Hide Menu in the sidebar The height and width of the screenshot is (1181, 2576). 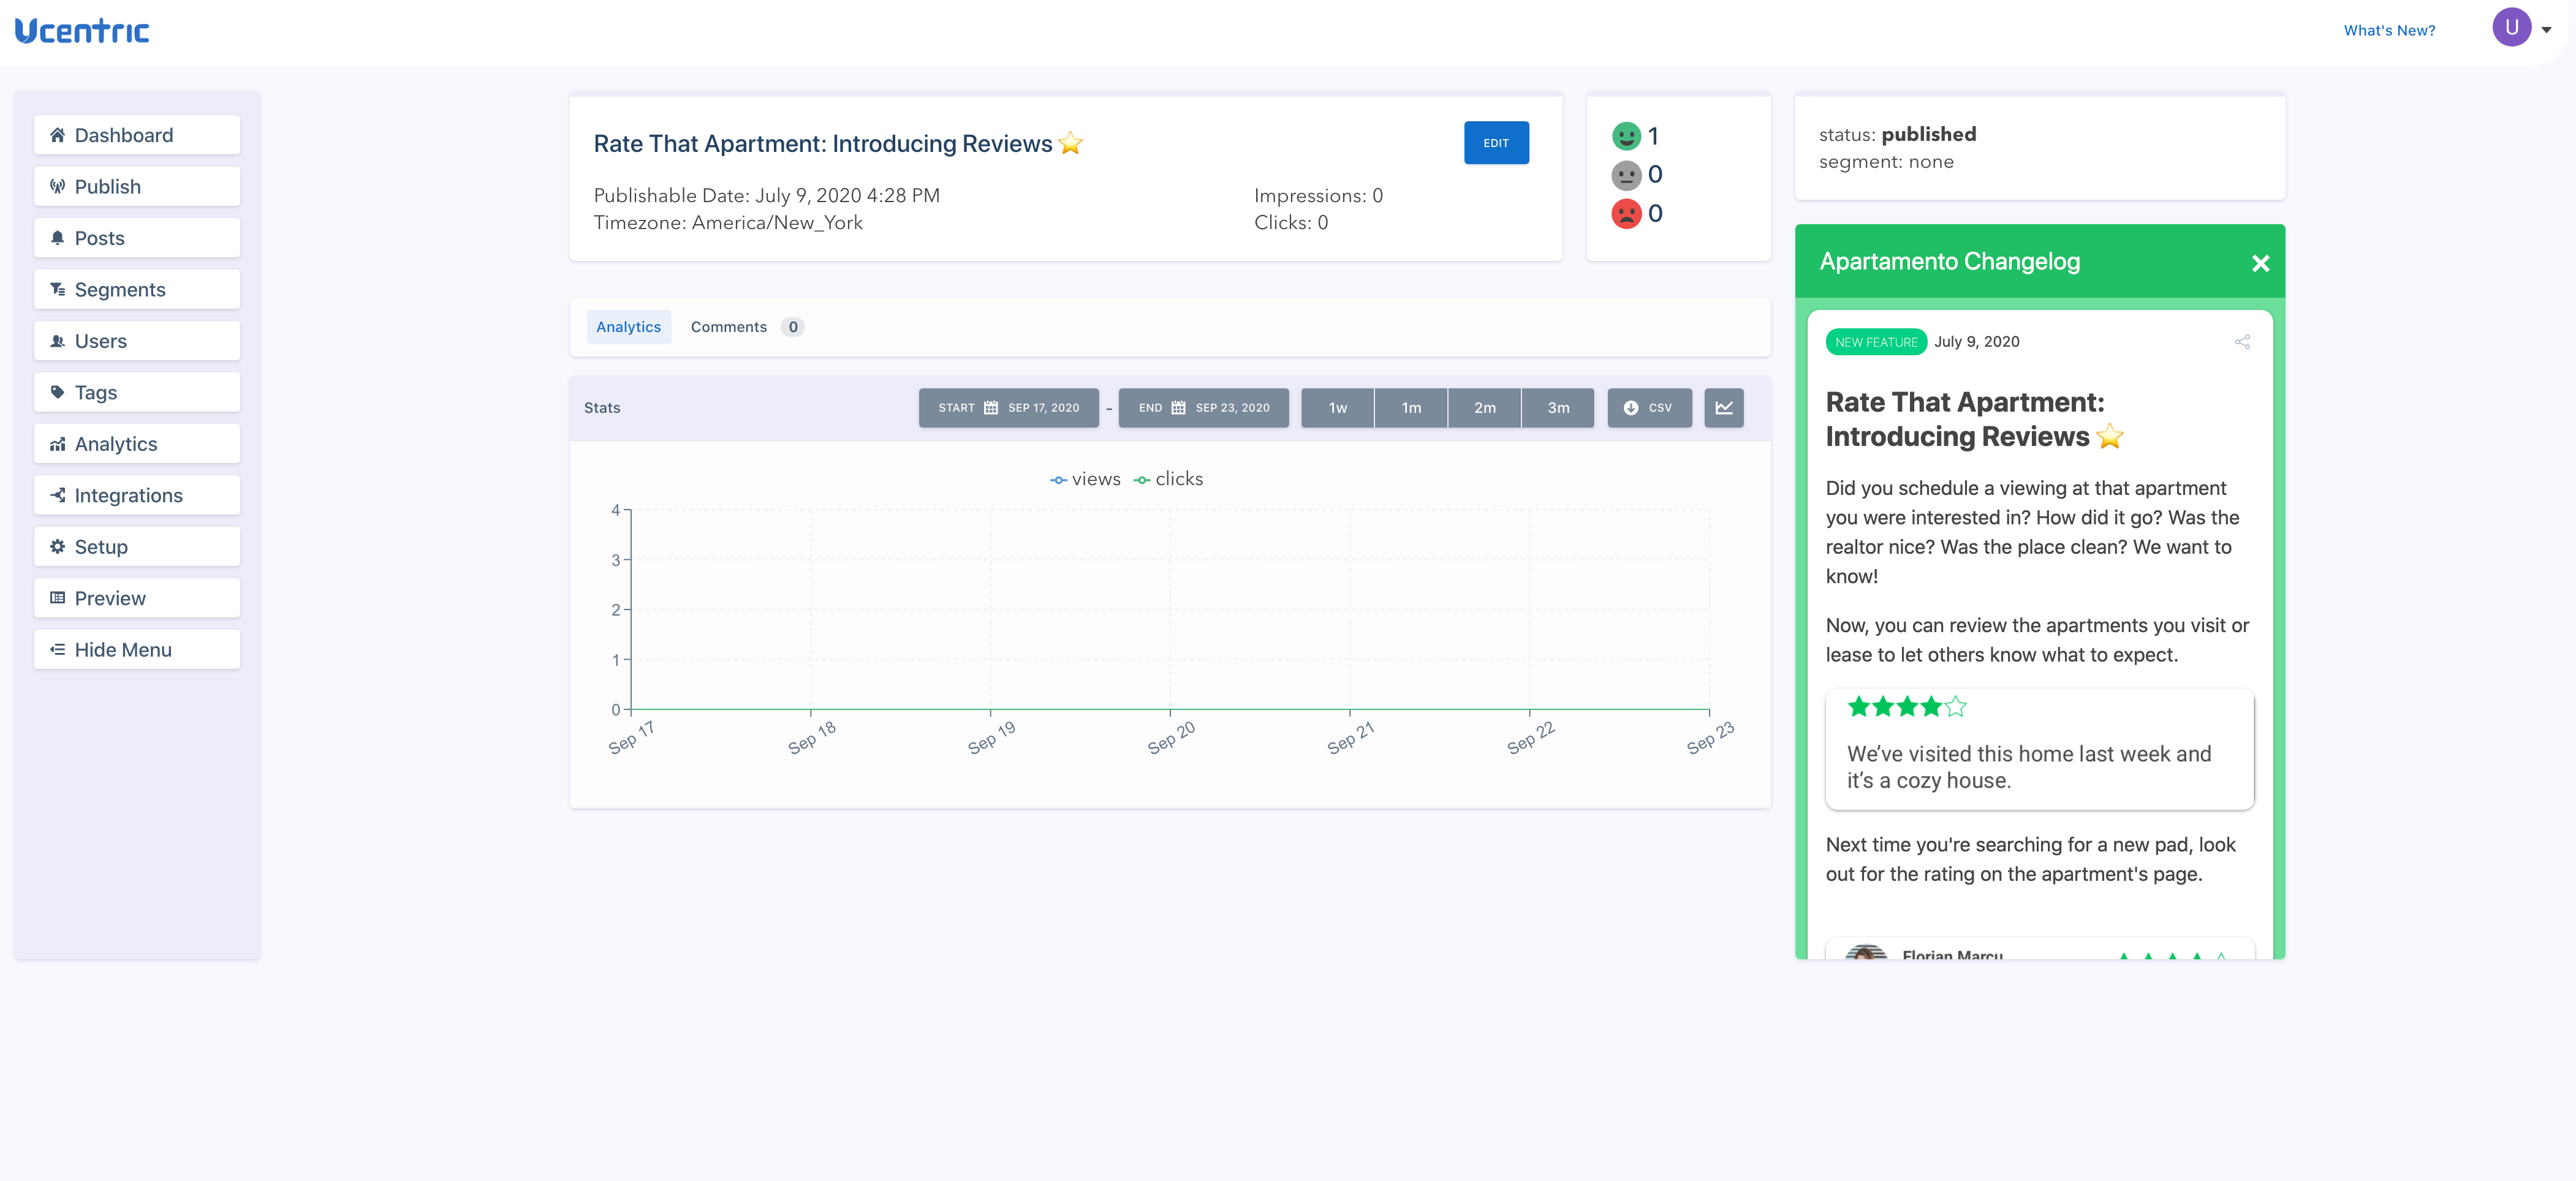click(137, 650)
